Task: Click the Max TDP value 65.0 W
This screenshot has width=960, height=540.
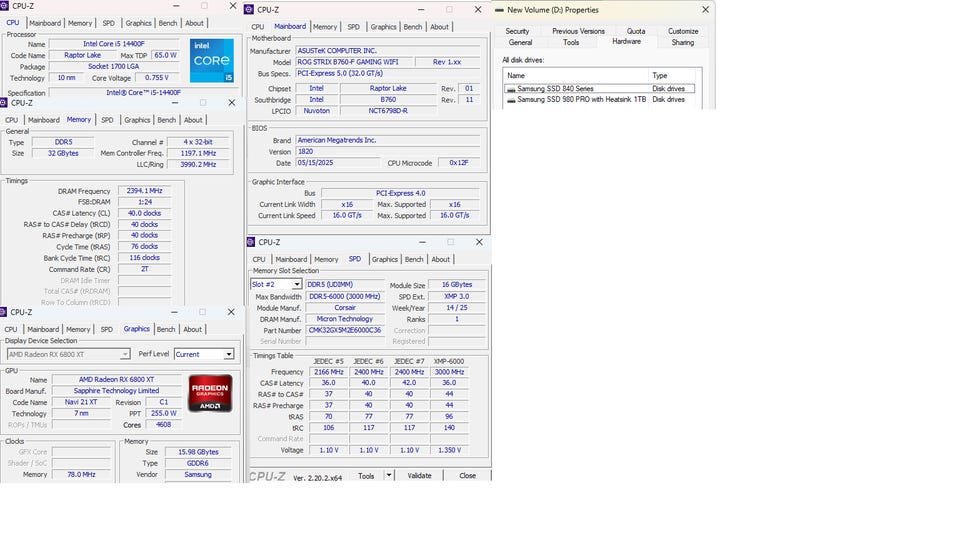Action: pos(165,55)
